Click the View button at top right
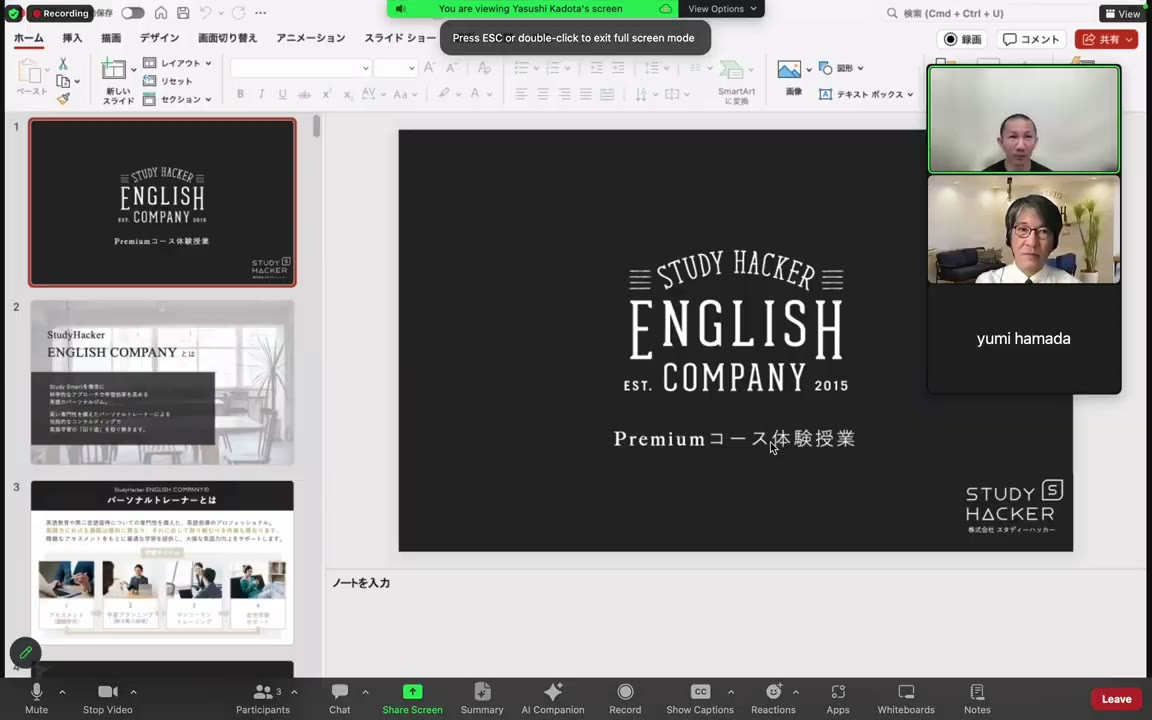 coord(1123,13)
